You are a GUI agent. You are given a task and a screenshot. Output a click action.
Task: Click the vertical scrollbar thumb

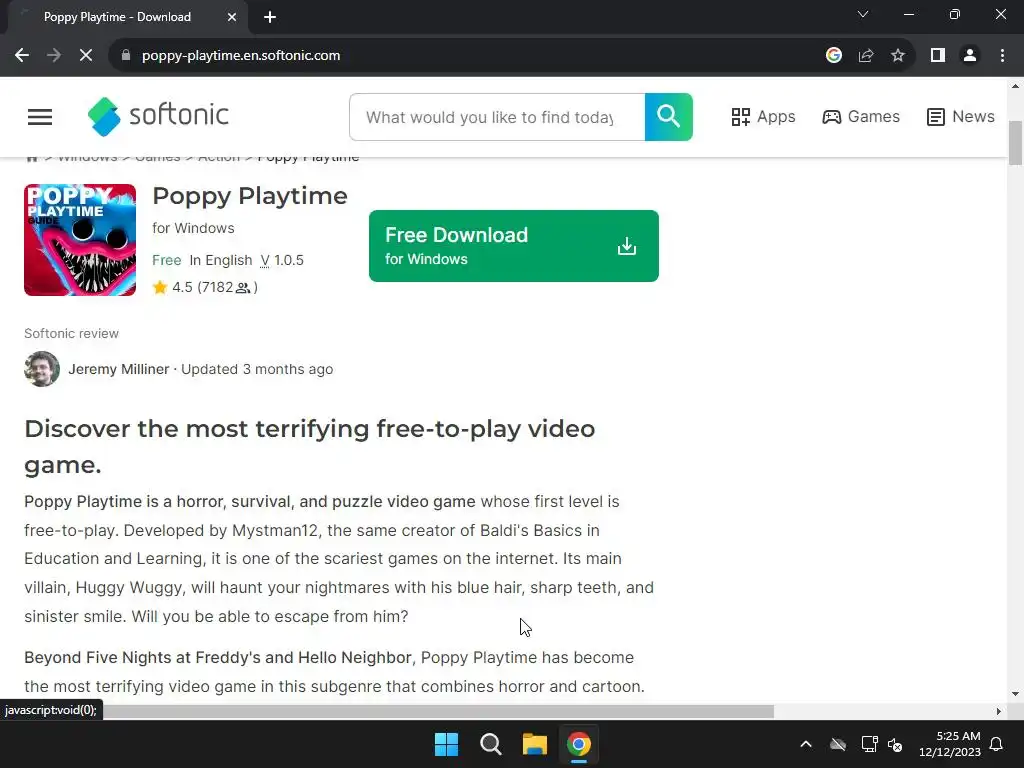[1015, 143]
